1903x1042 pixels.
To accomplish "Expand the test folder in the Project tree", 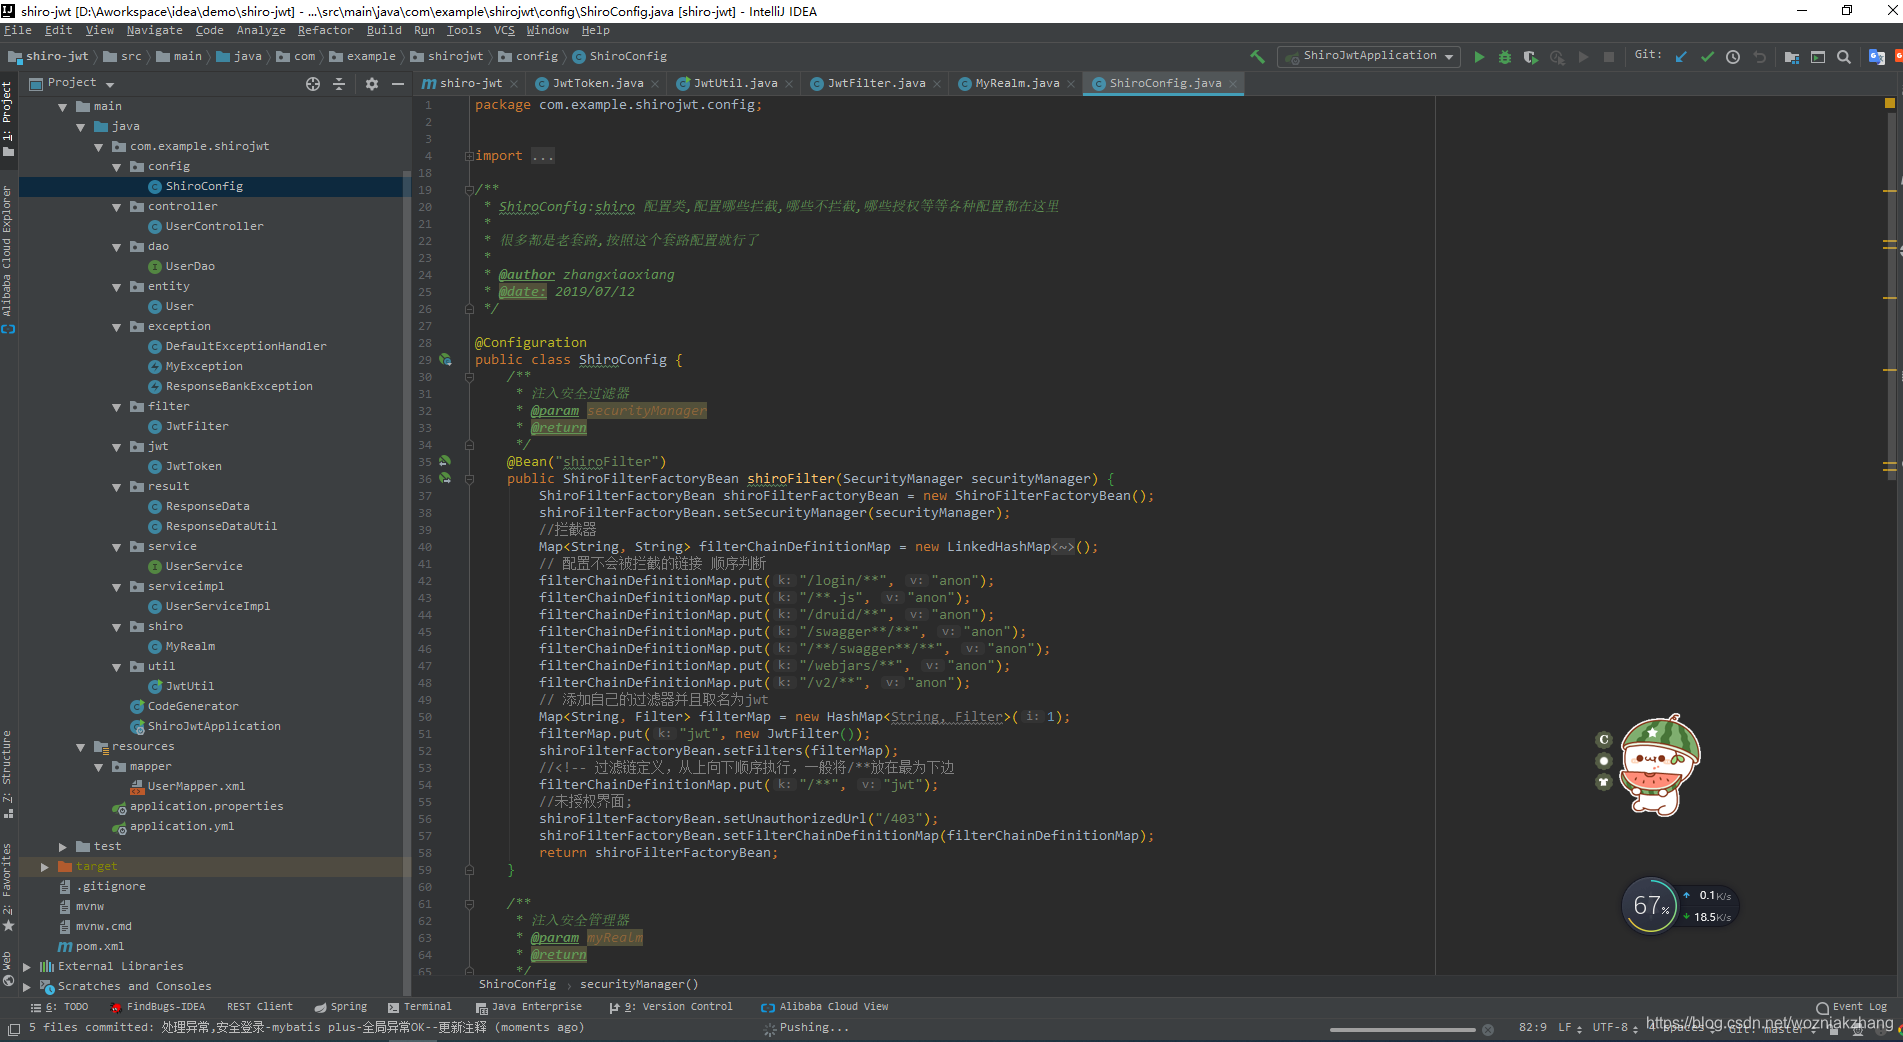I will (63, 846).
